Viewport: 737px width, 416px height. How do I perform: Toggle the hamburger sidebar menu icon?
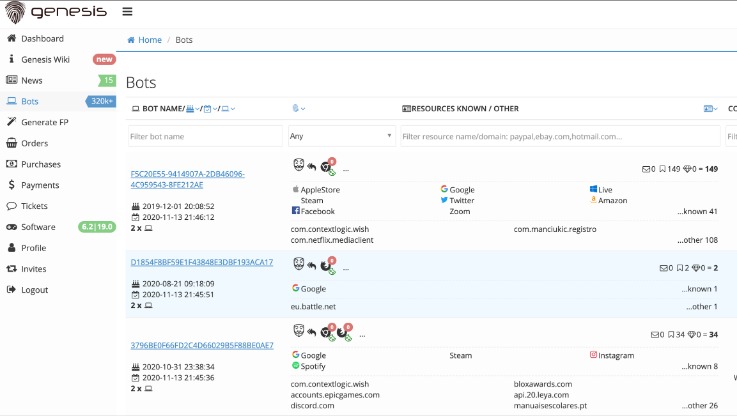(127, 11)
